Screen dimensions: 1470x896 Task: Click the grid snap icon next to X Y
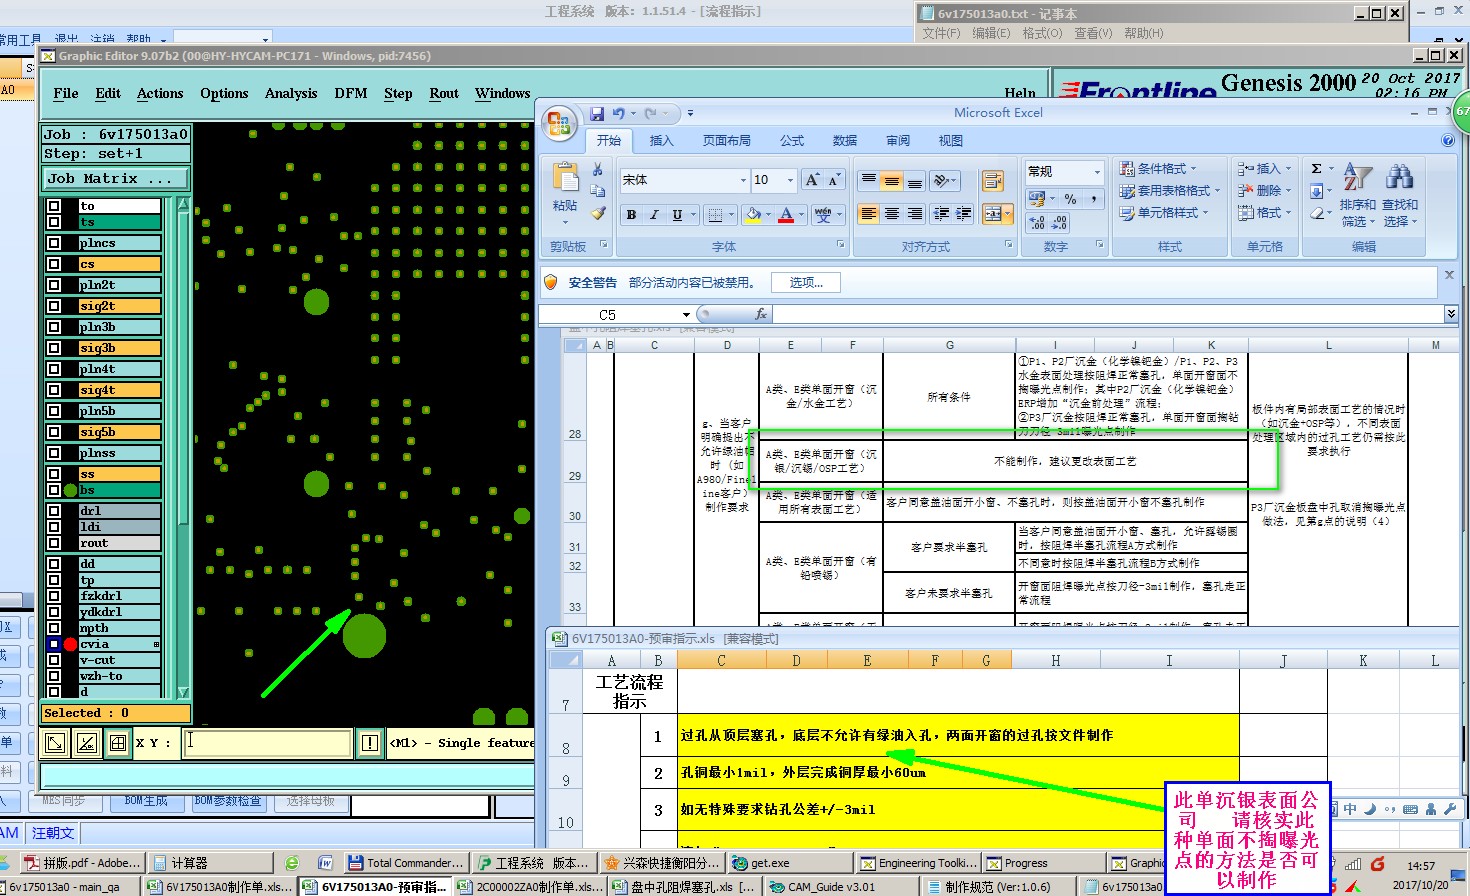[118, 743]
